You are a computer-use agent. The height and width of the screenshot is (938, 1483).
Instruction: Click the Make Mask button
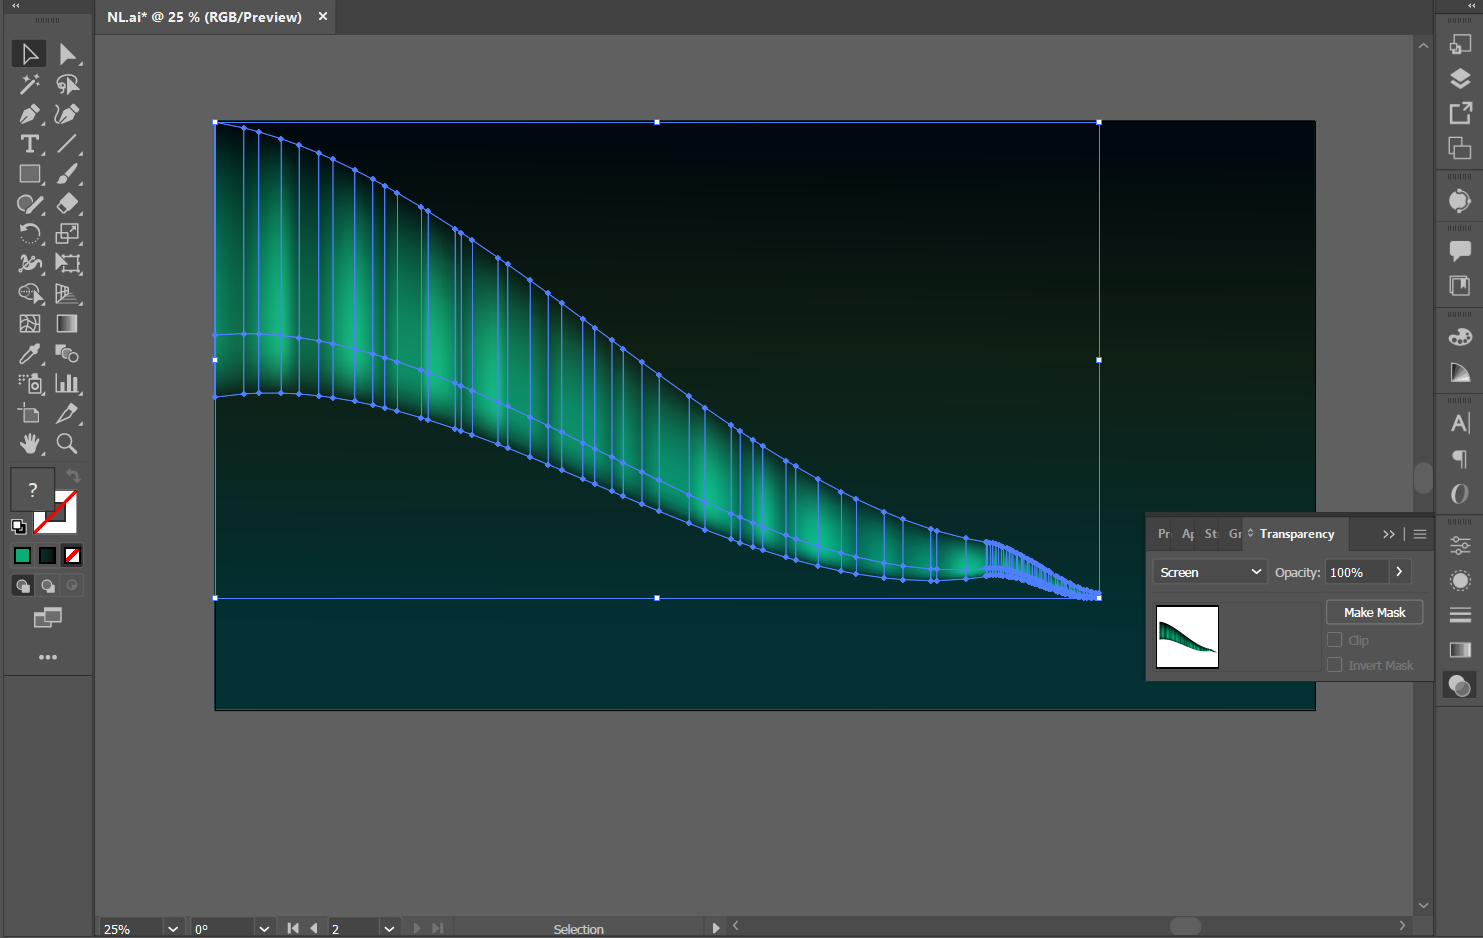[x=1374, y=612]
